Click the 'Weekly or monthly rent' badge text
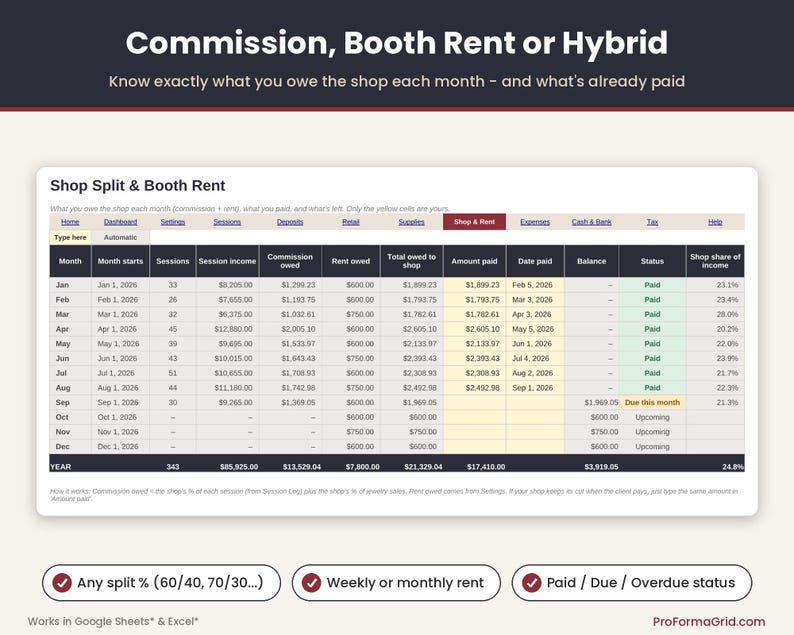Screen dimensions: 794x635 click(405, 583)
